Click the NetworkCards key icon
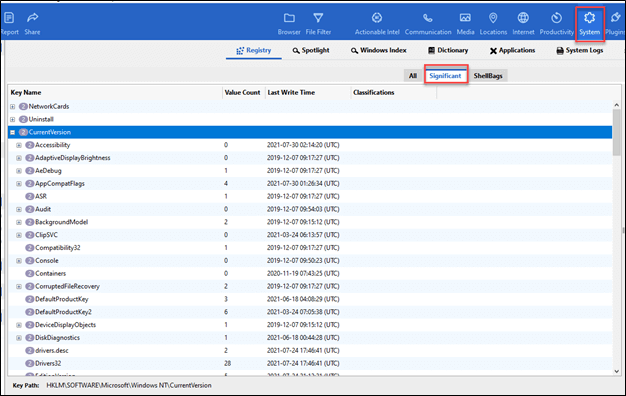This screenshot has width=626, height=396. pos(23,107)
